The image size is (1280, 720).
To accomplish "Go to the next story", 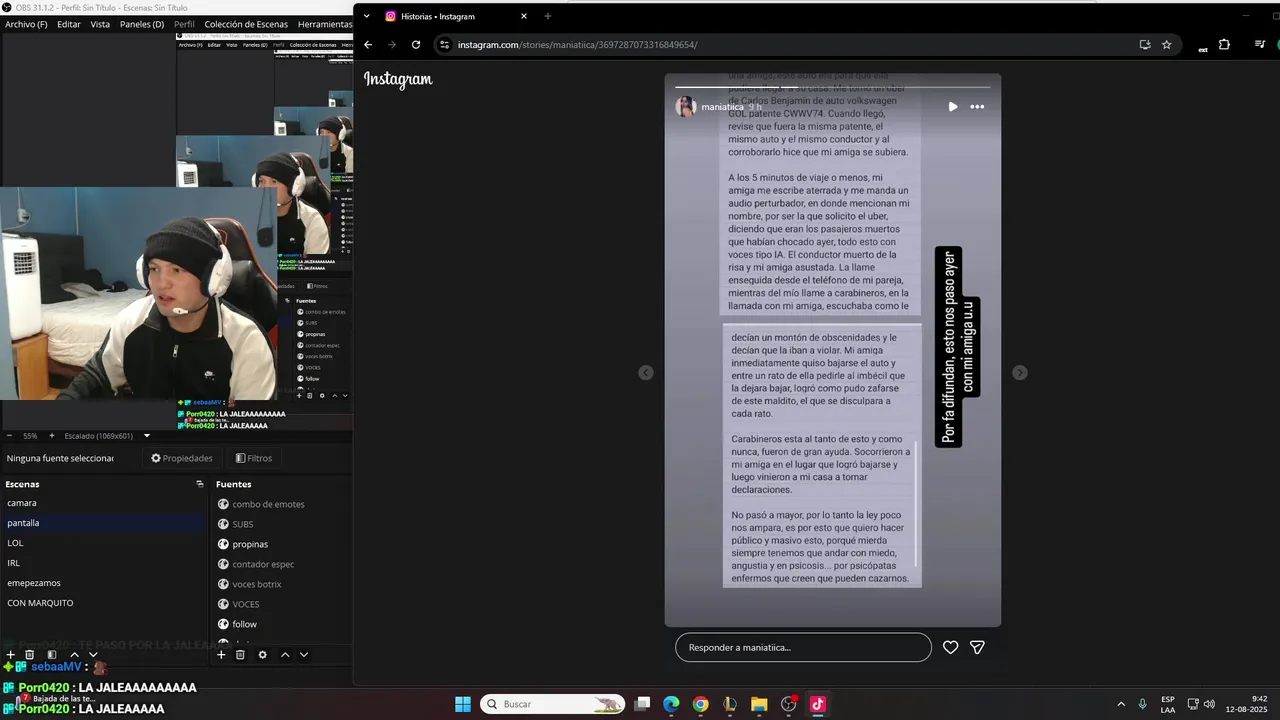I will pos(1019,372).
